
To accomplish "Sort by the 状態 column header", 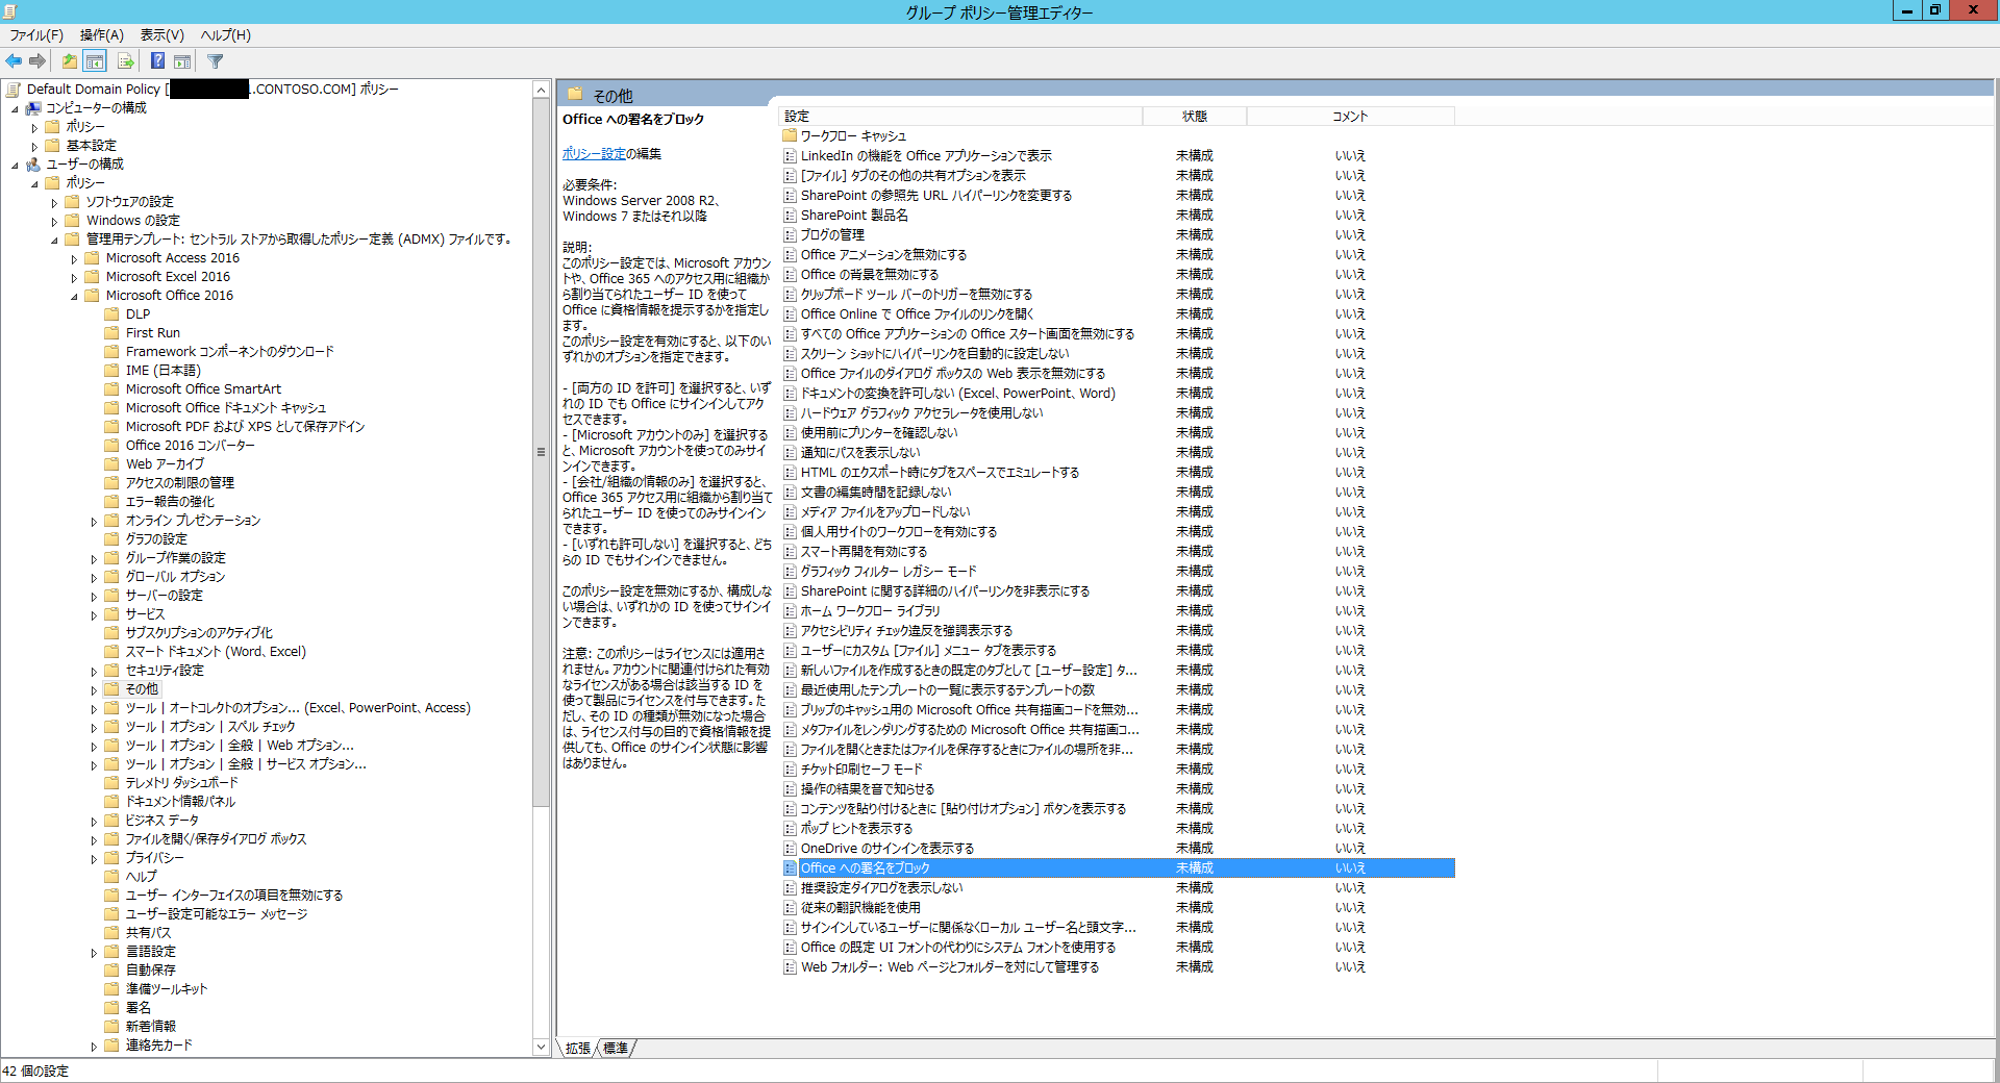I will coord(1194,116).
